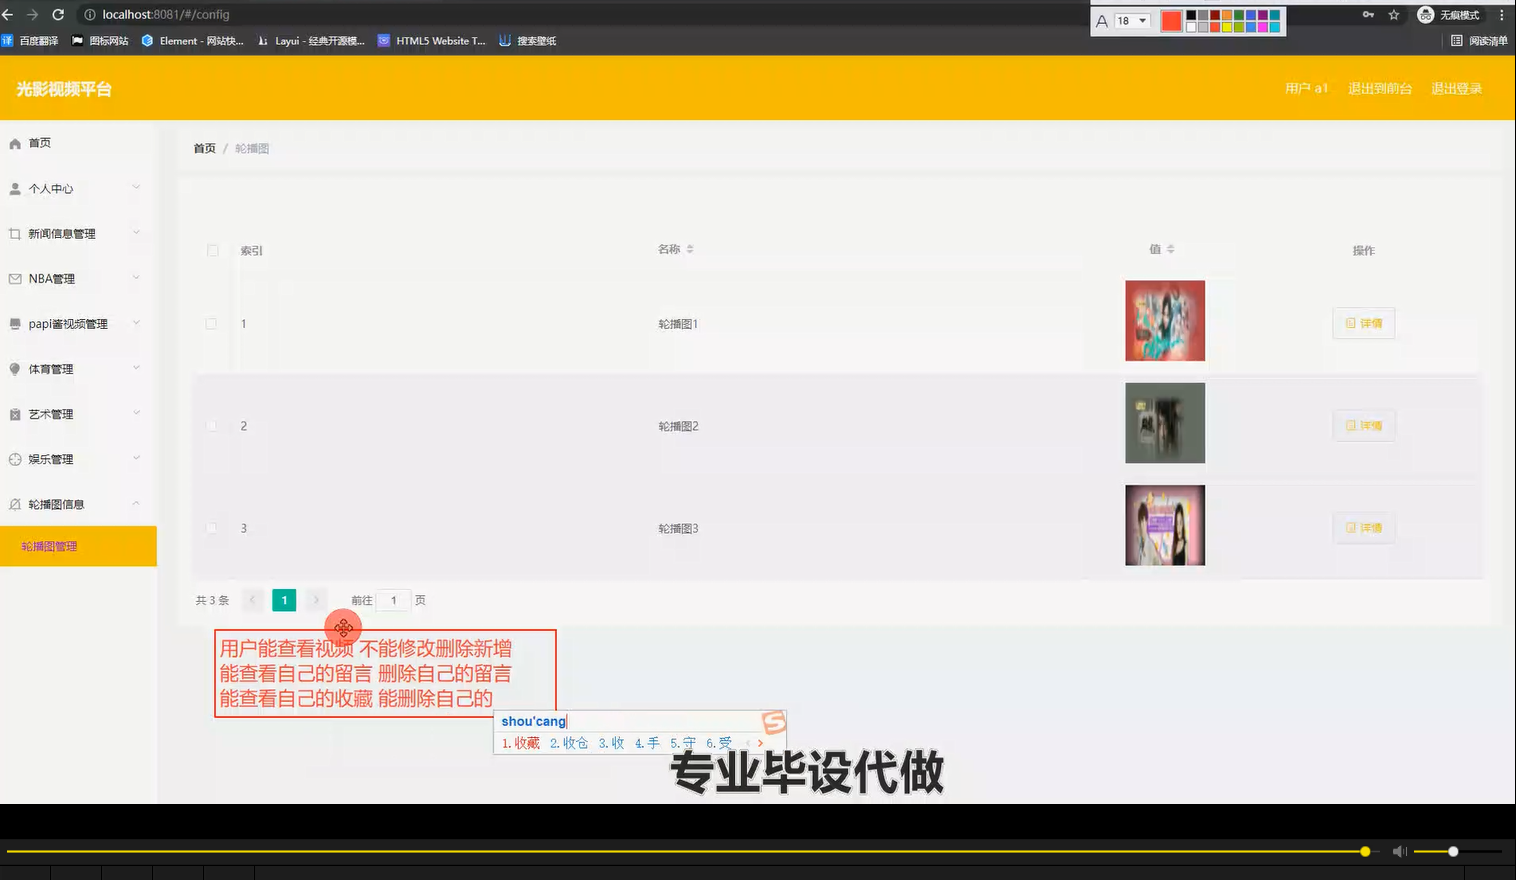Click the compass icon for 娱乐管理

[14, 459]
